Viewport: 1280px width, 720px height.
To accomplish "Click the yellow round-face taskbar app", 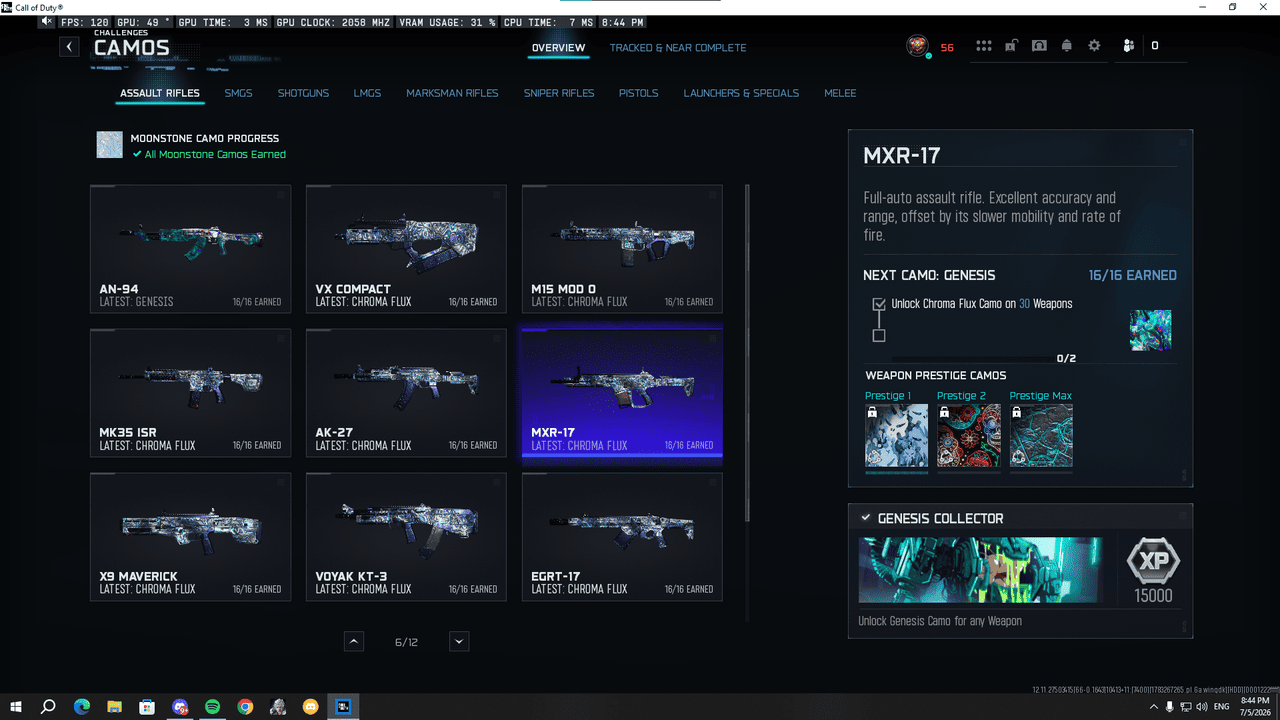I will tap(311, 707).
